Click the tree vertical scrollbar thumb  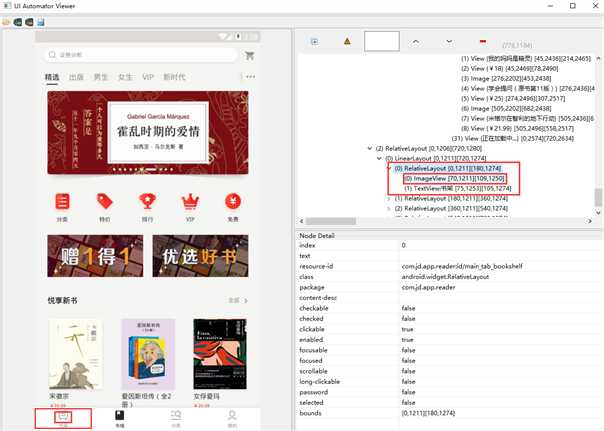(x=598, y=197)
